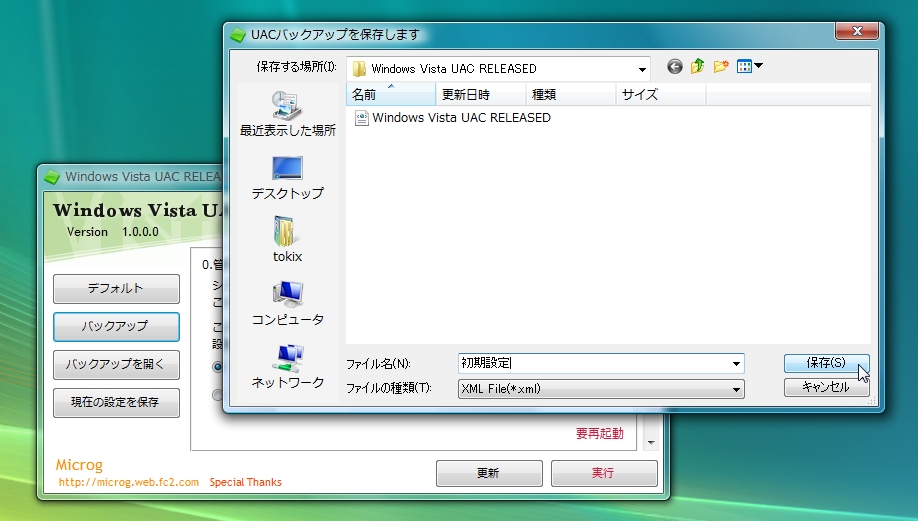Create a new folder
This screenshot has width=918, height=521.
(x=721, y=67)
